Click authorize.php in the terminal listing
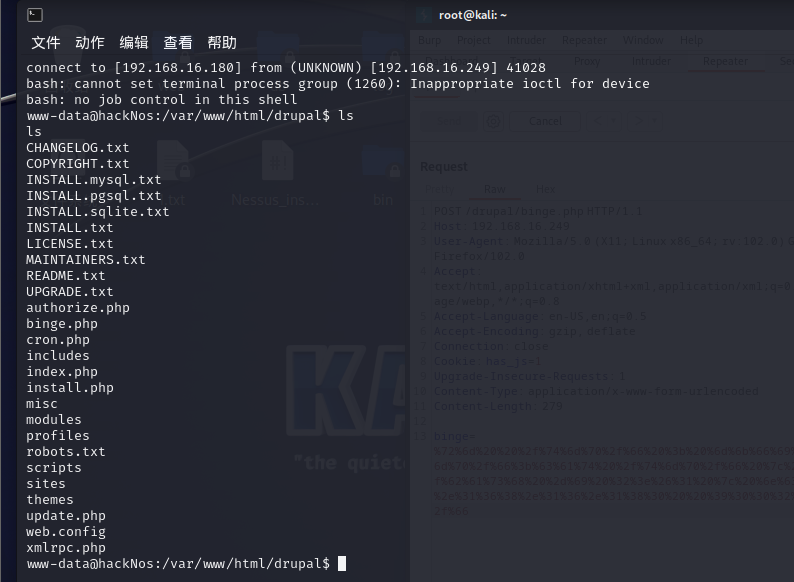 coord(78,308)
